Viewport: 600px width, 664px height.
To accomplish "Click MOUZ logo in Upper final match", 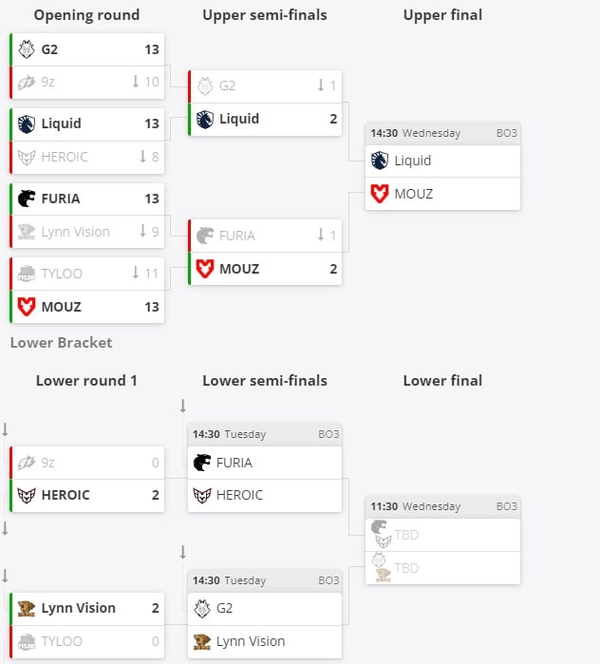I will pos(379,193).
